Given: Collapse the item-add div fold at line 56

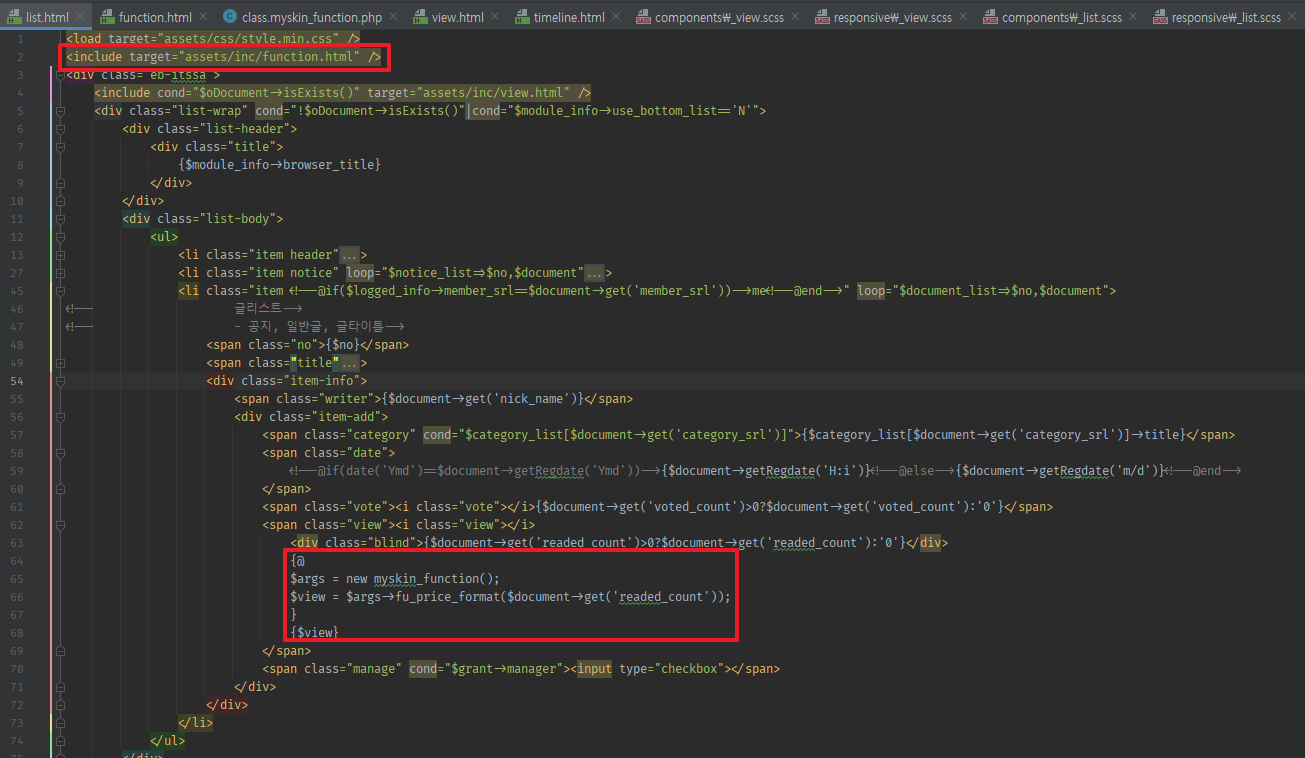Looking at the screenshot, I should click(60, 417).
